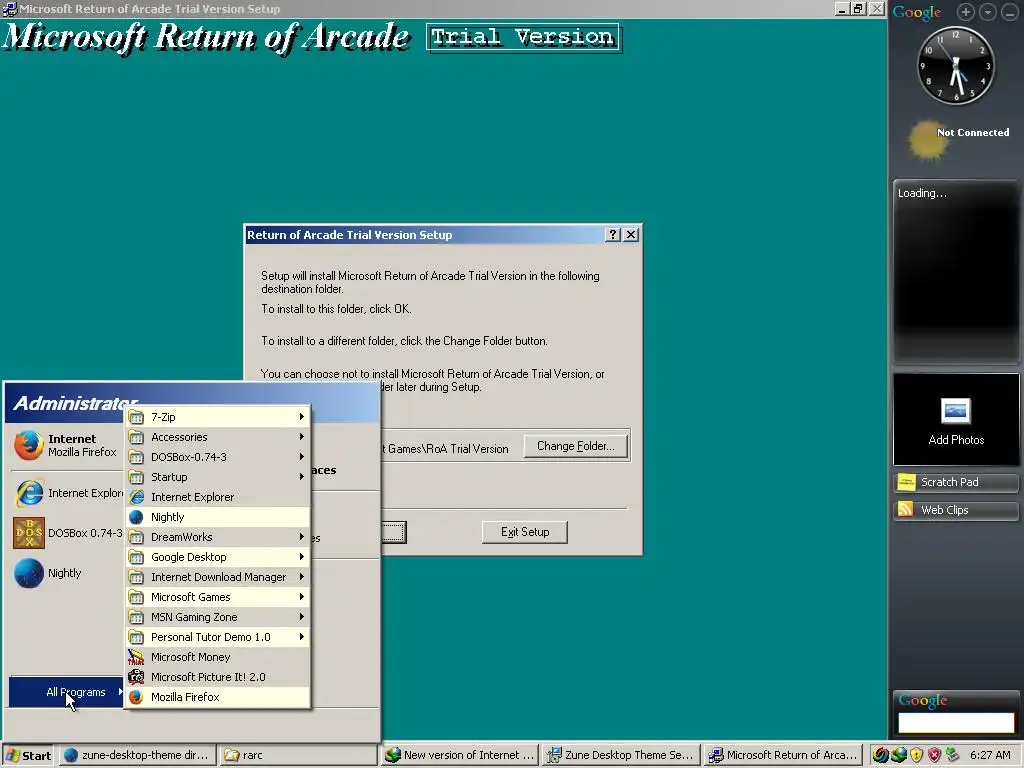Click the yellow security shield tray icon

(917, 755)
